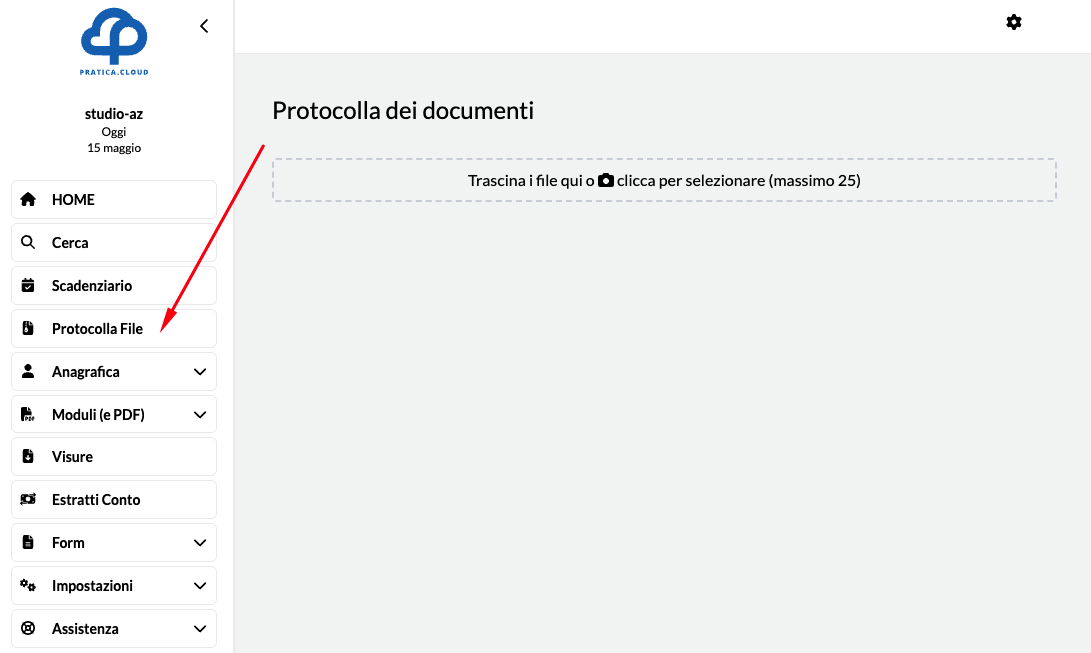Click the magnifying glass icon beside Cerca
The image size is (1091, 653).
tap(28, 242)
